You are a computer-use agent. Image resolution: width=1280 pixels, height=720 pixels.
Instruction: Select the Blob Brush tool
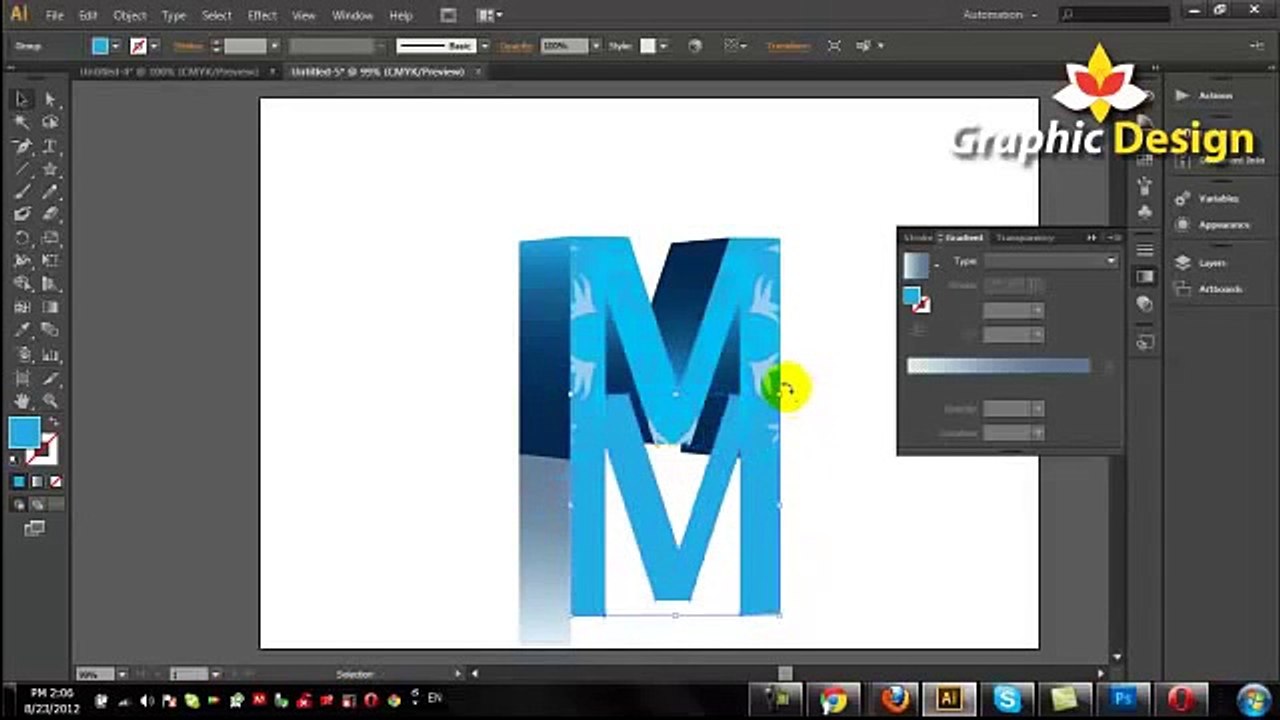[x=22, y=214]
